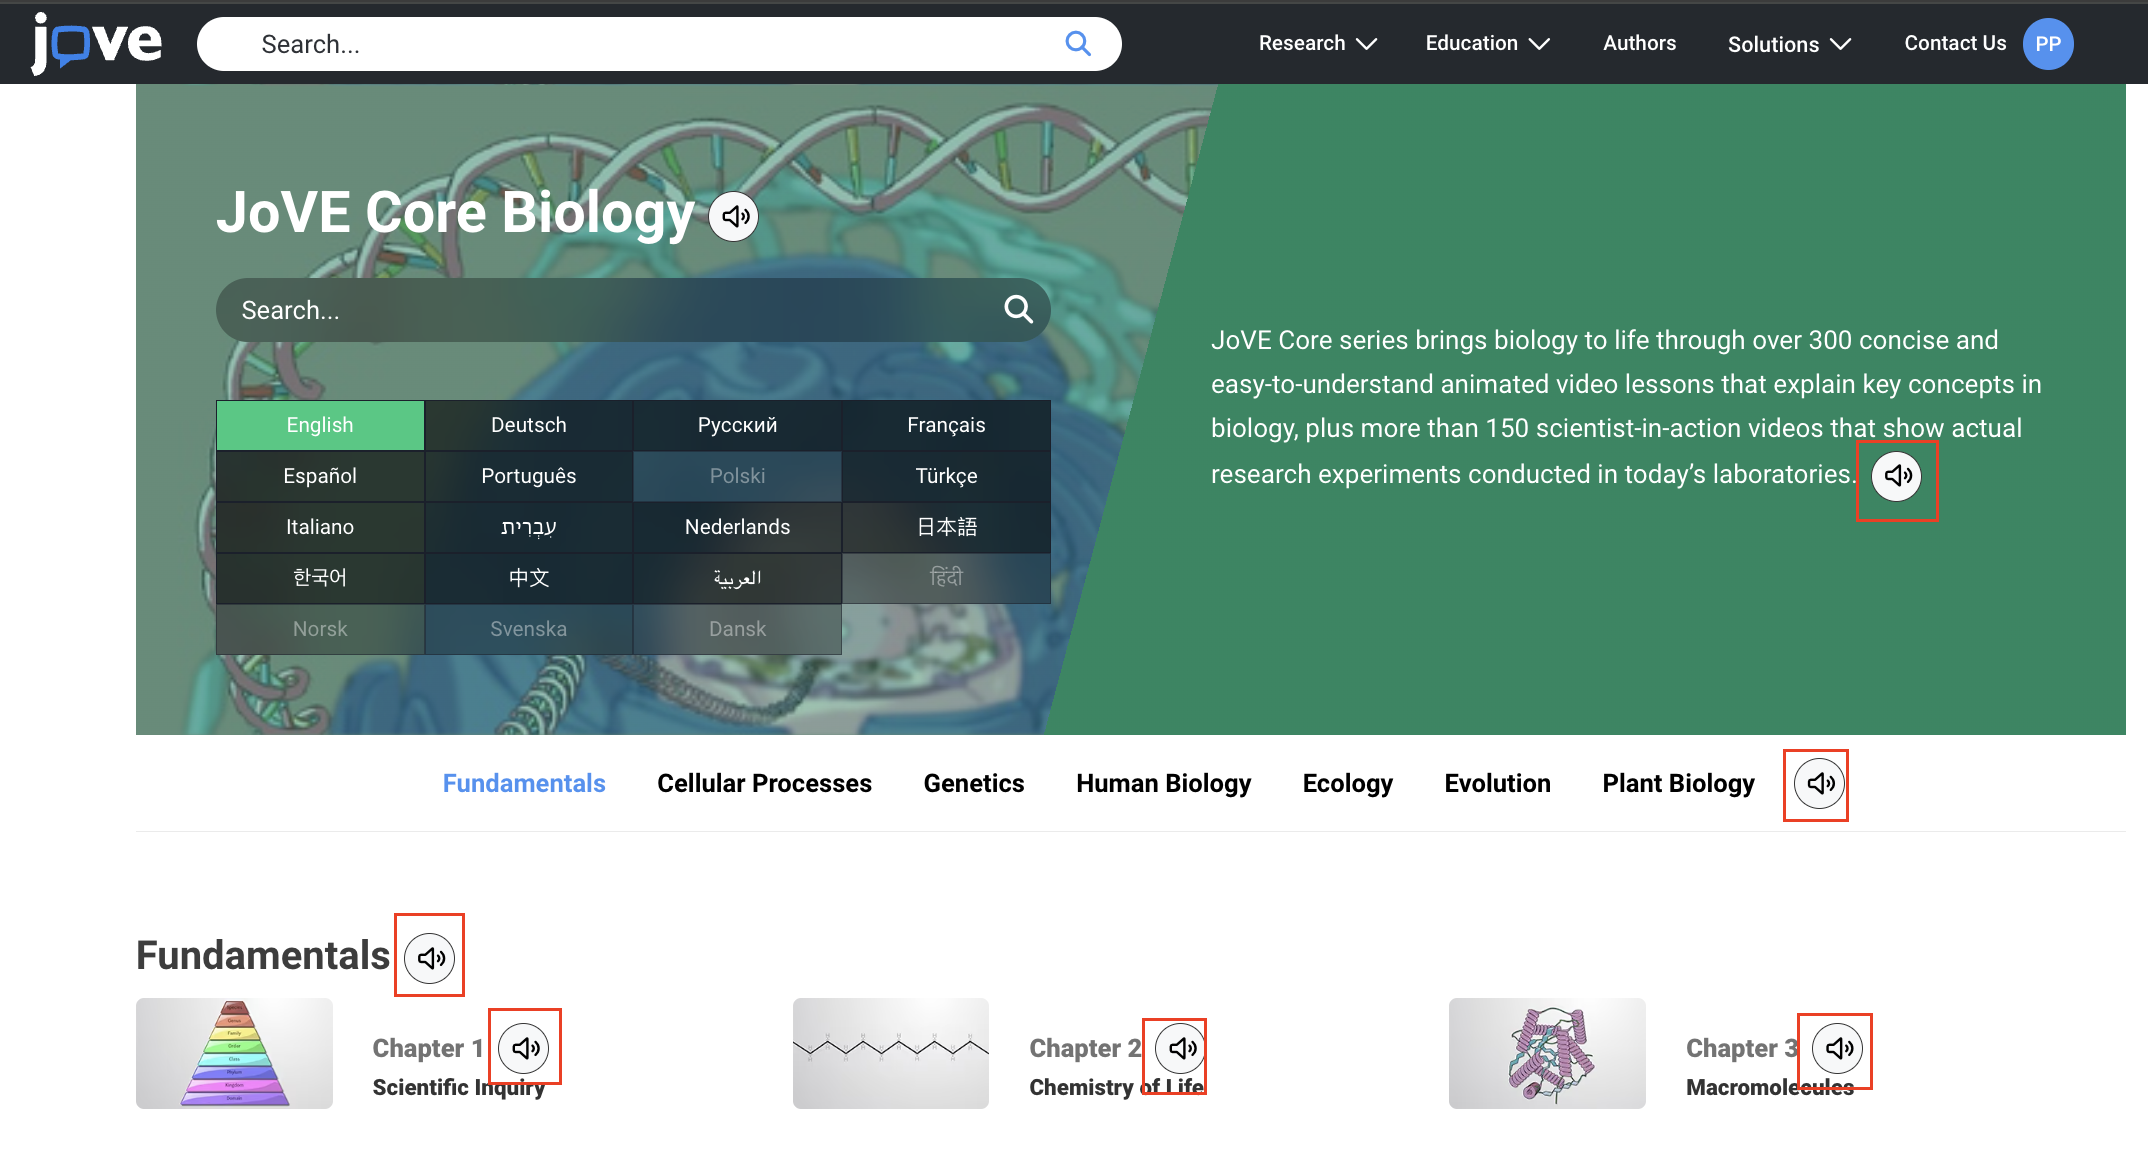Play audio for the JoVE Core description paragraph
Image resolution: width=2148 pixels, height=1176 pixels.
pyautogui.click(x=1897, y=476)
